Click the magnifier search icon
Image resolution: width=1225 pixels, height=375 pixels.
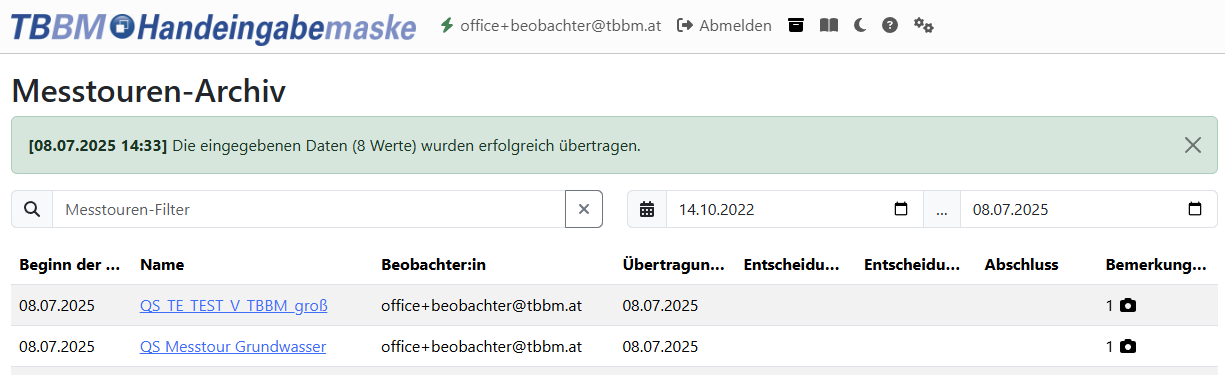pos(32,209)
